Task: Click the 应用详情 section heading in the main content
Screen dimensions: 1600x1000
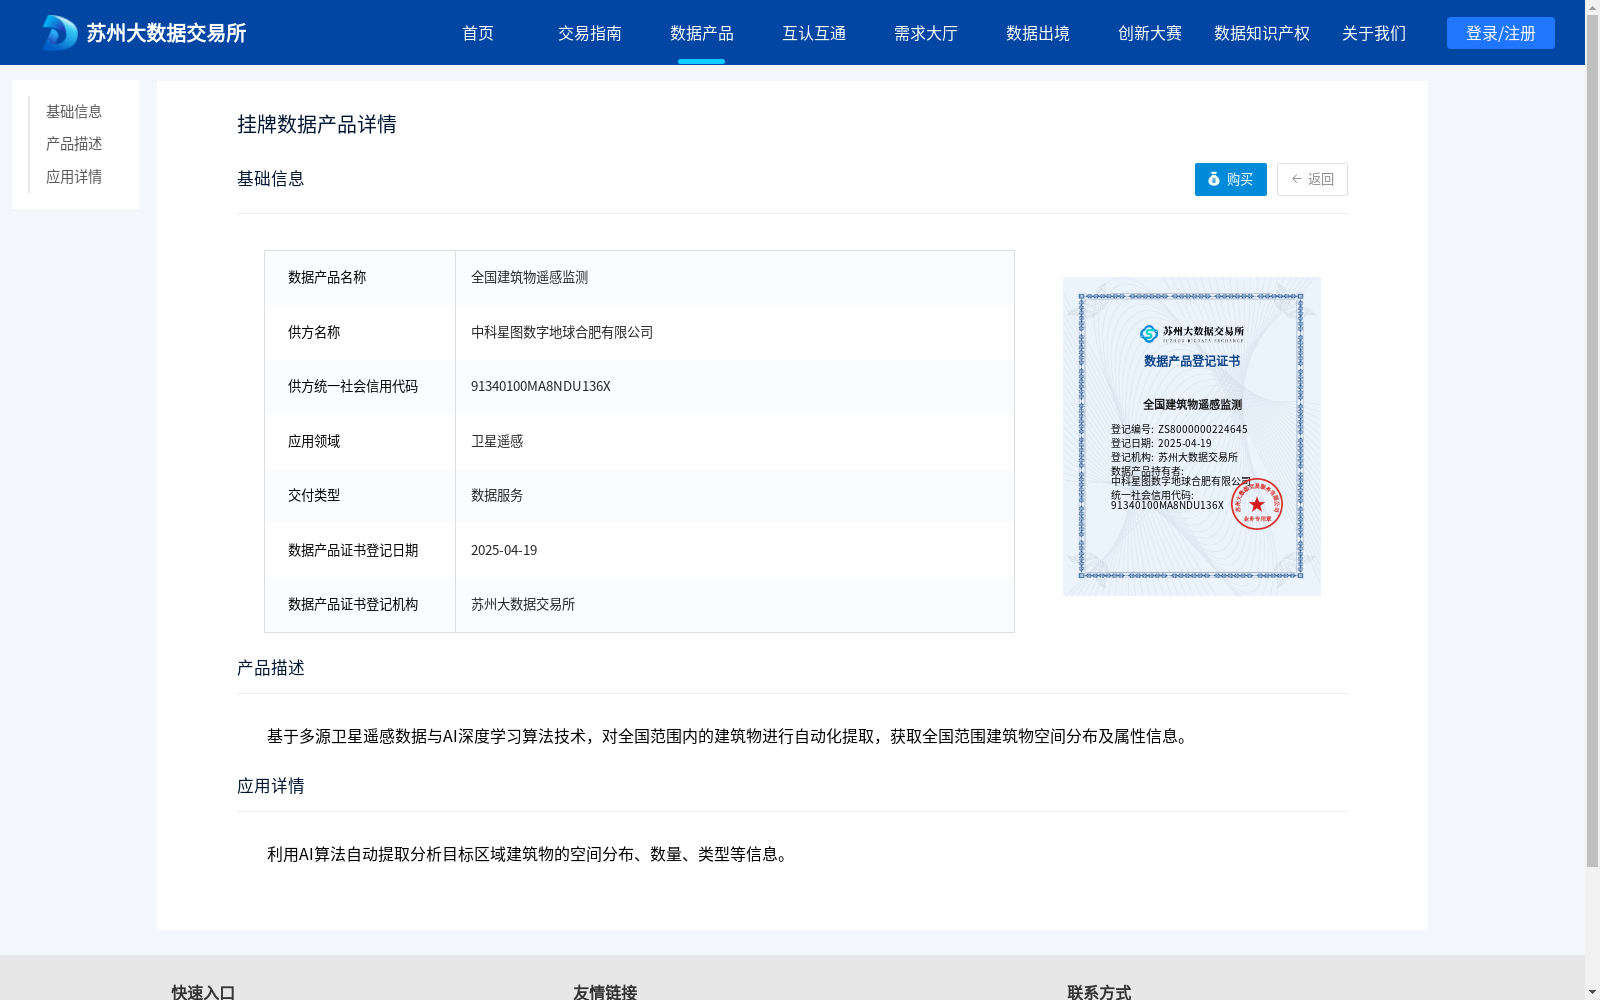Action: pyautogui.click(x=271, y=786)
